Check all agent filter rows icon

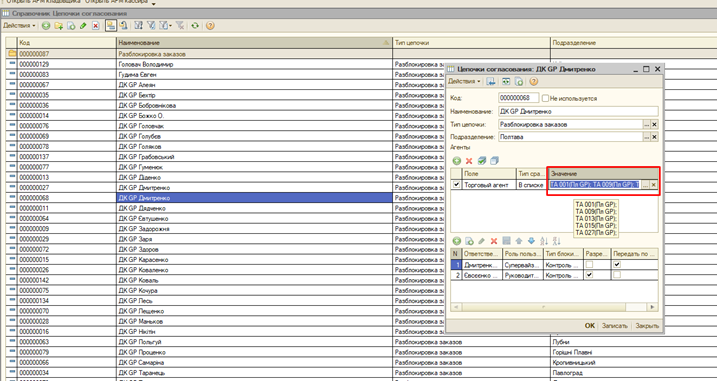pyautogui.click(x=482, y=161)
